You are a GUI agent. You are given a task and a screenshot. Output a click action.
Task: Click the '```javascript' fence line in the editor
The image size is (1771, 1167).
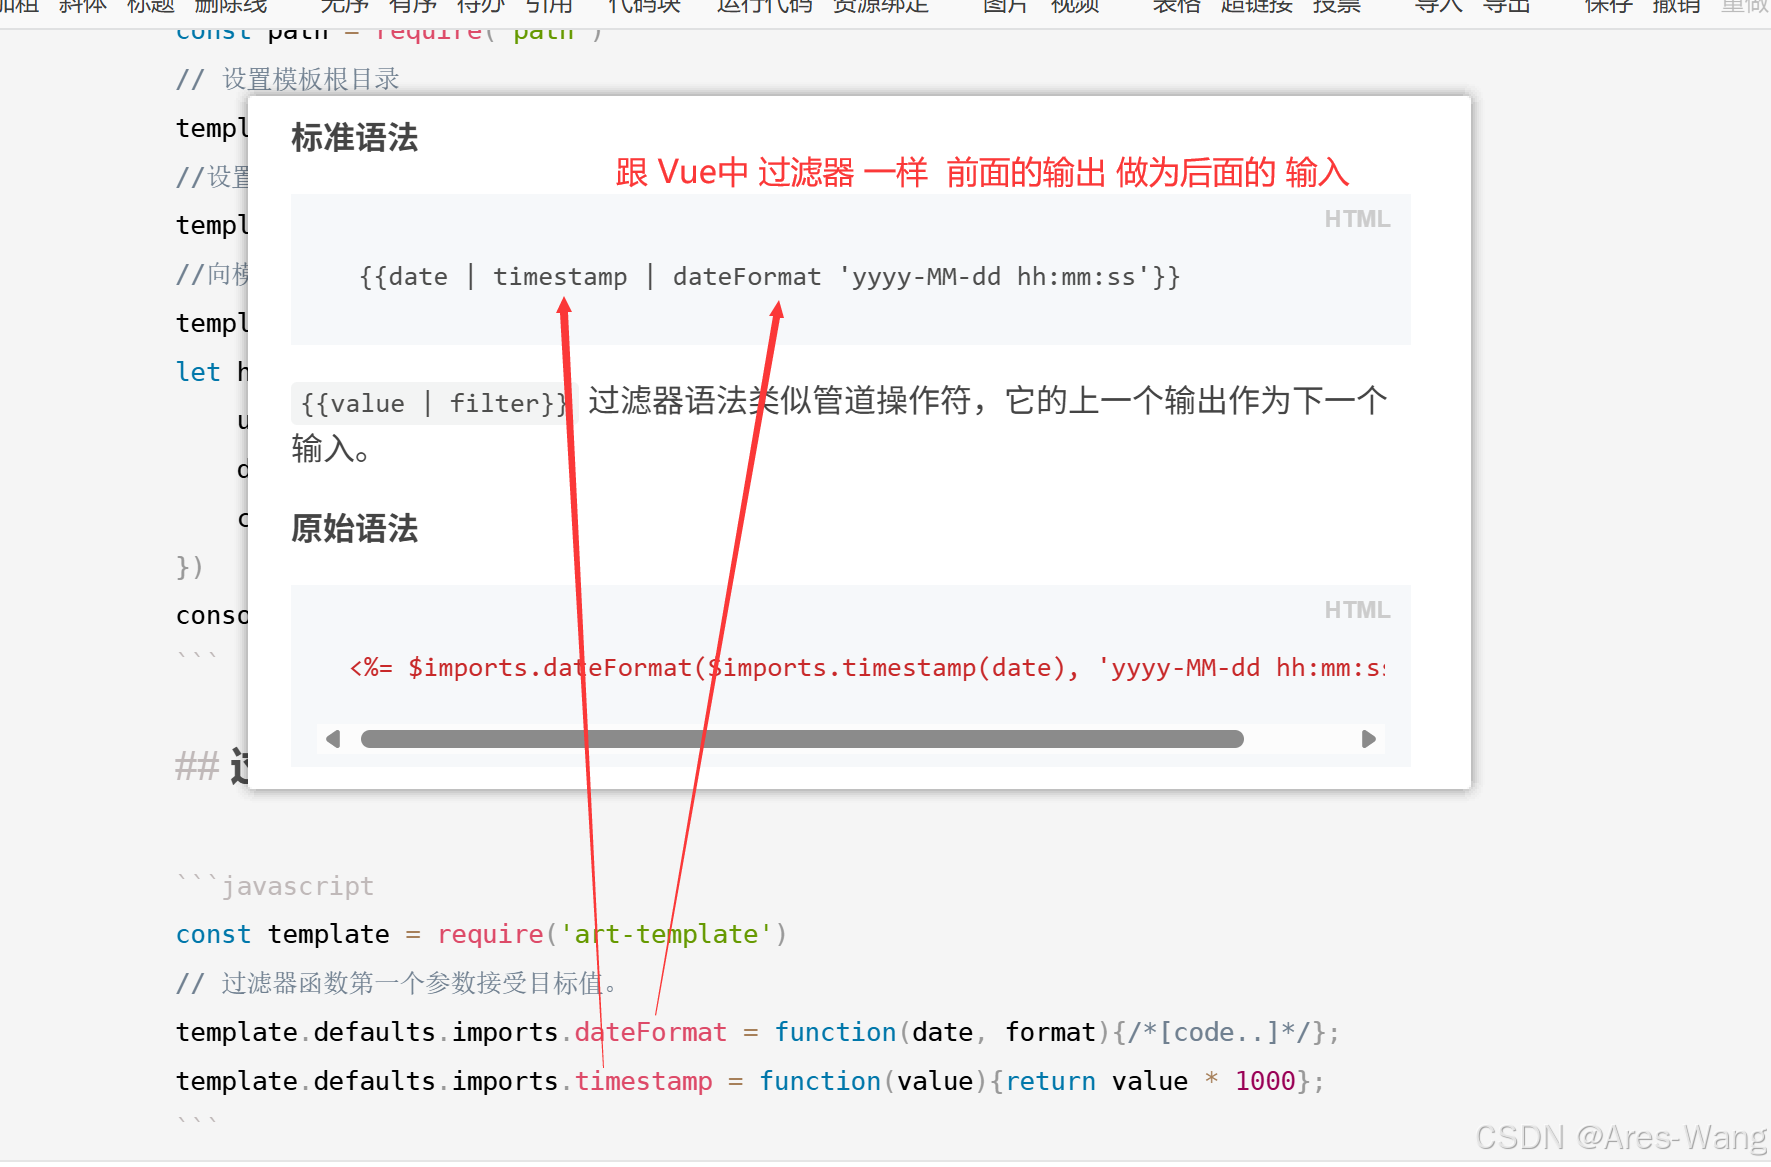[275, 886]
